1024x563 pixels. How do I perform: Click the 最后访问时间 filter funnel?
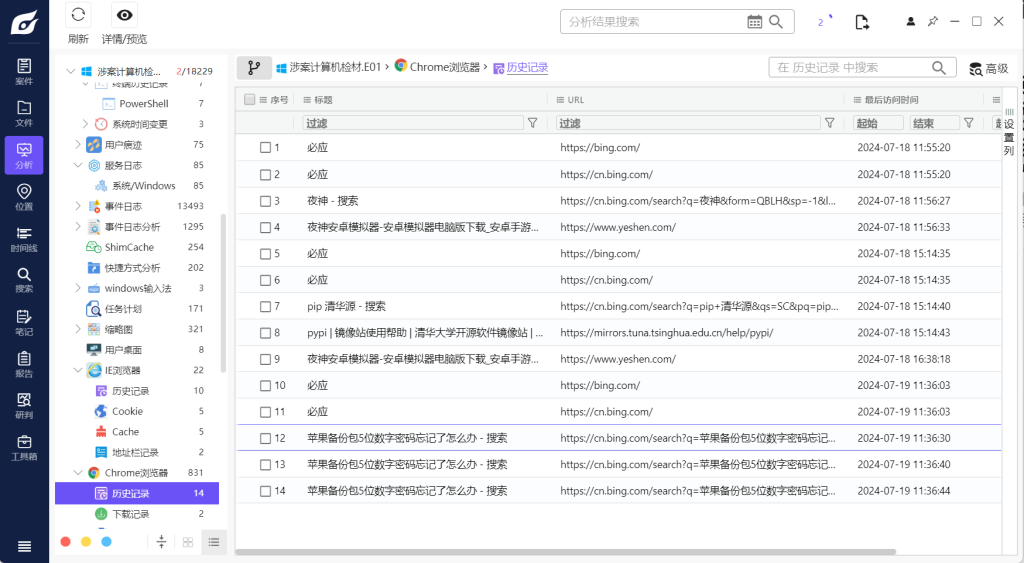point(968,123)
